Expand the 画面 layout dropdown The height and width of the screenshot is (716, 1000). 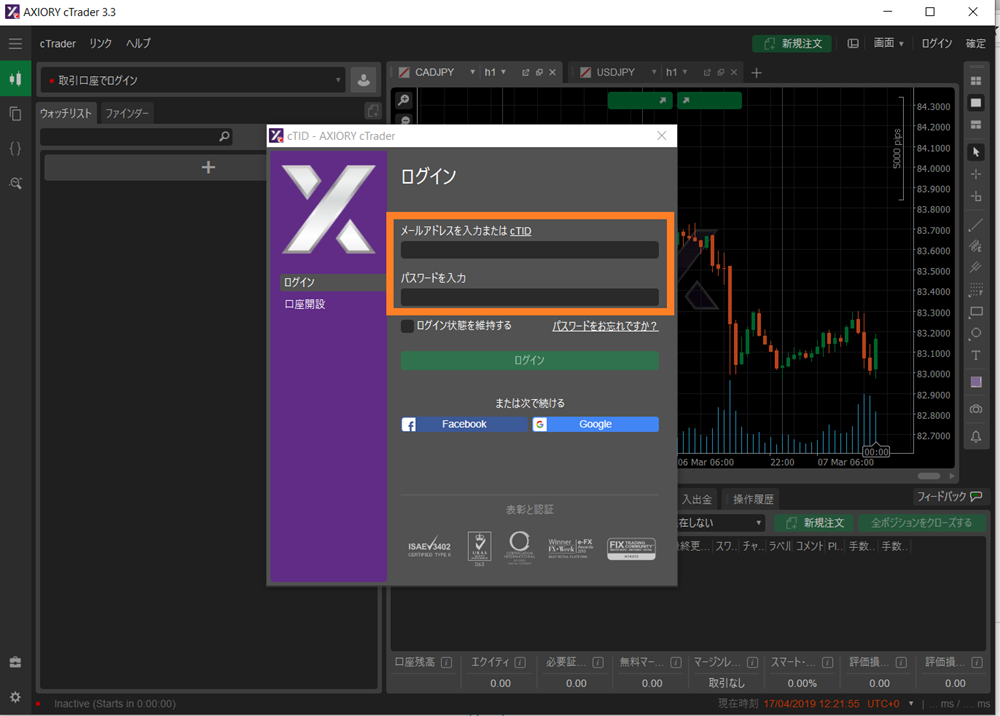888,43
